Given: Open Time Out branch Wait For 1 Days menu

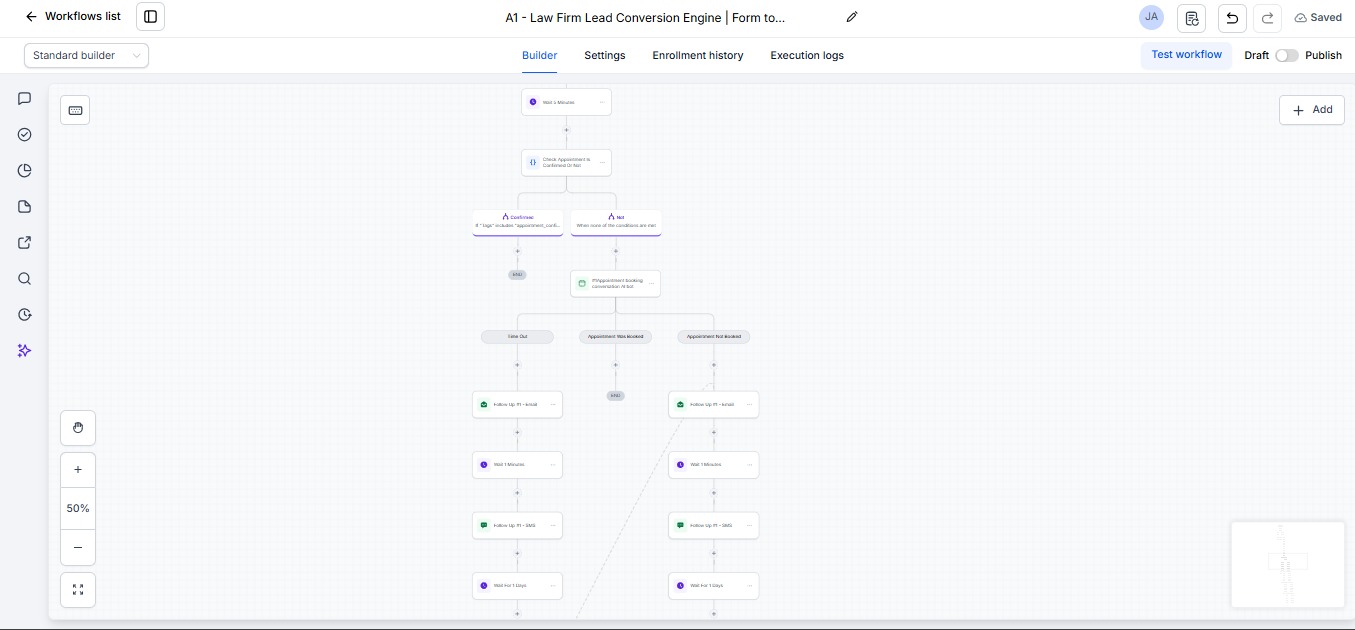Looking at the screenshot, I should pos(552,586).
